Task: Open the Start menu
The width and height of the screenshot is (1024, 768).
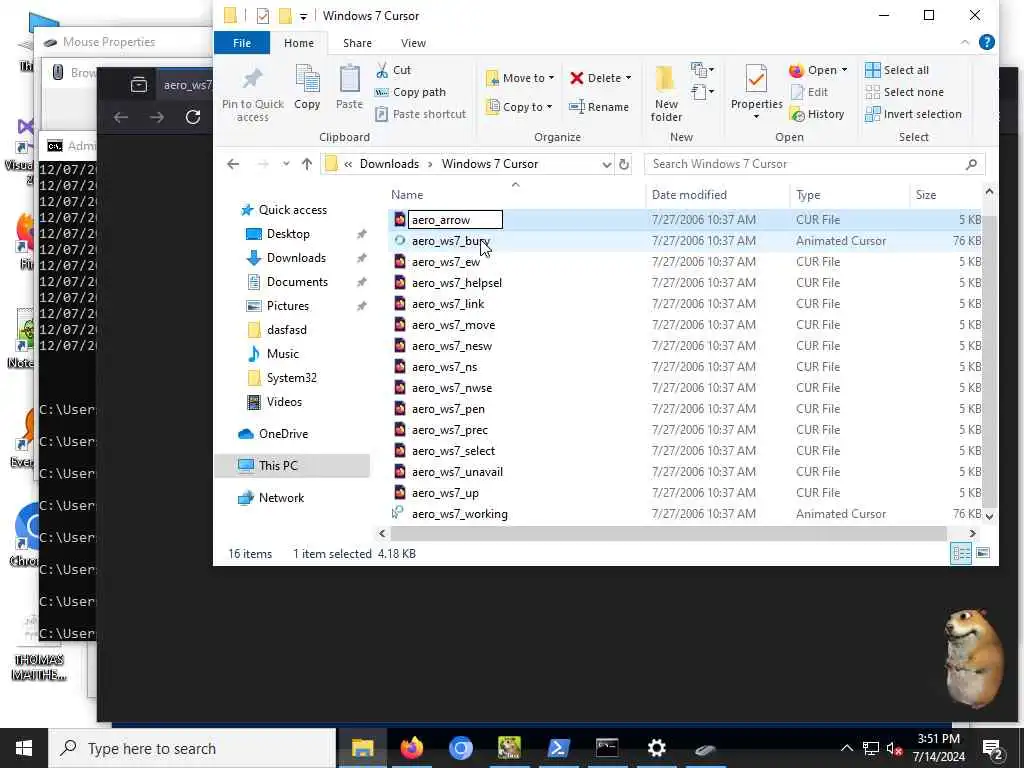Action: [x=24, y=748]
